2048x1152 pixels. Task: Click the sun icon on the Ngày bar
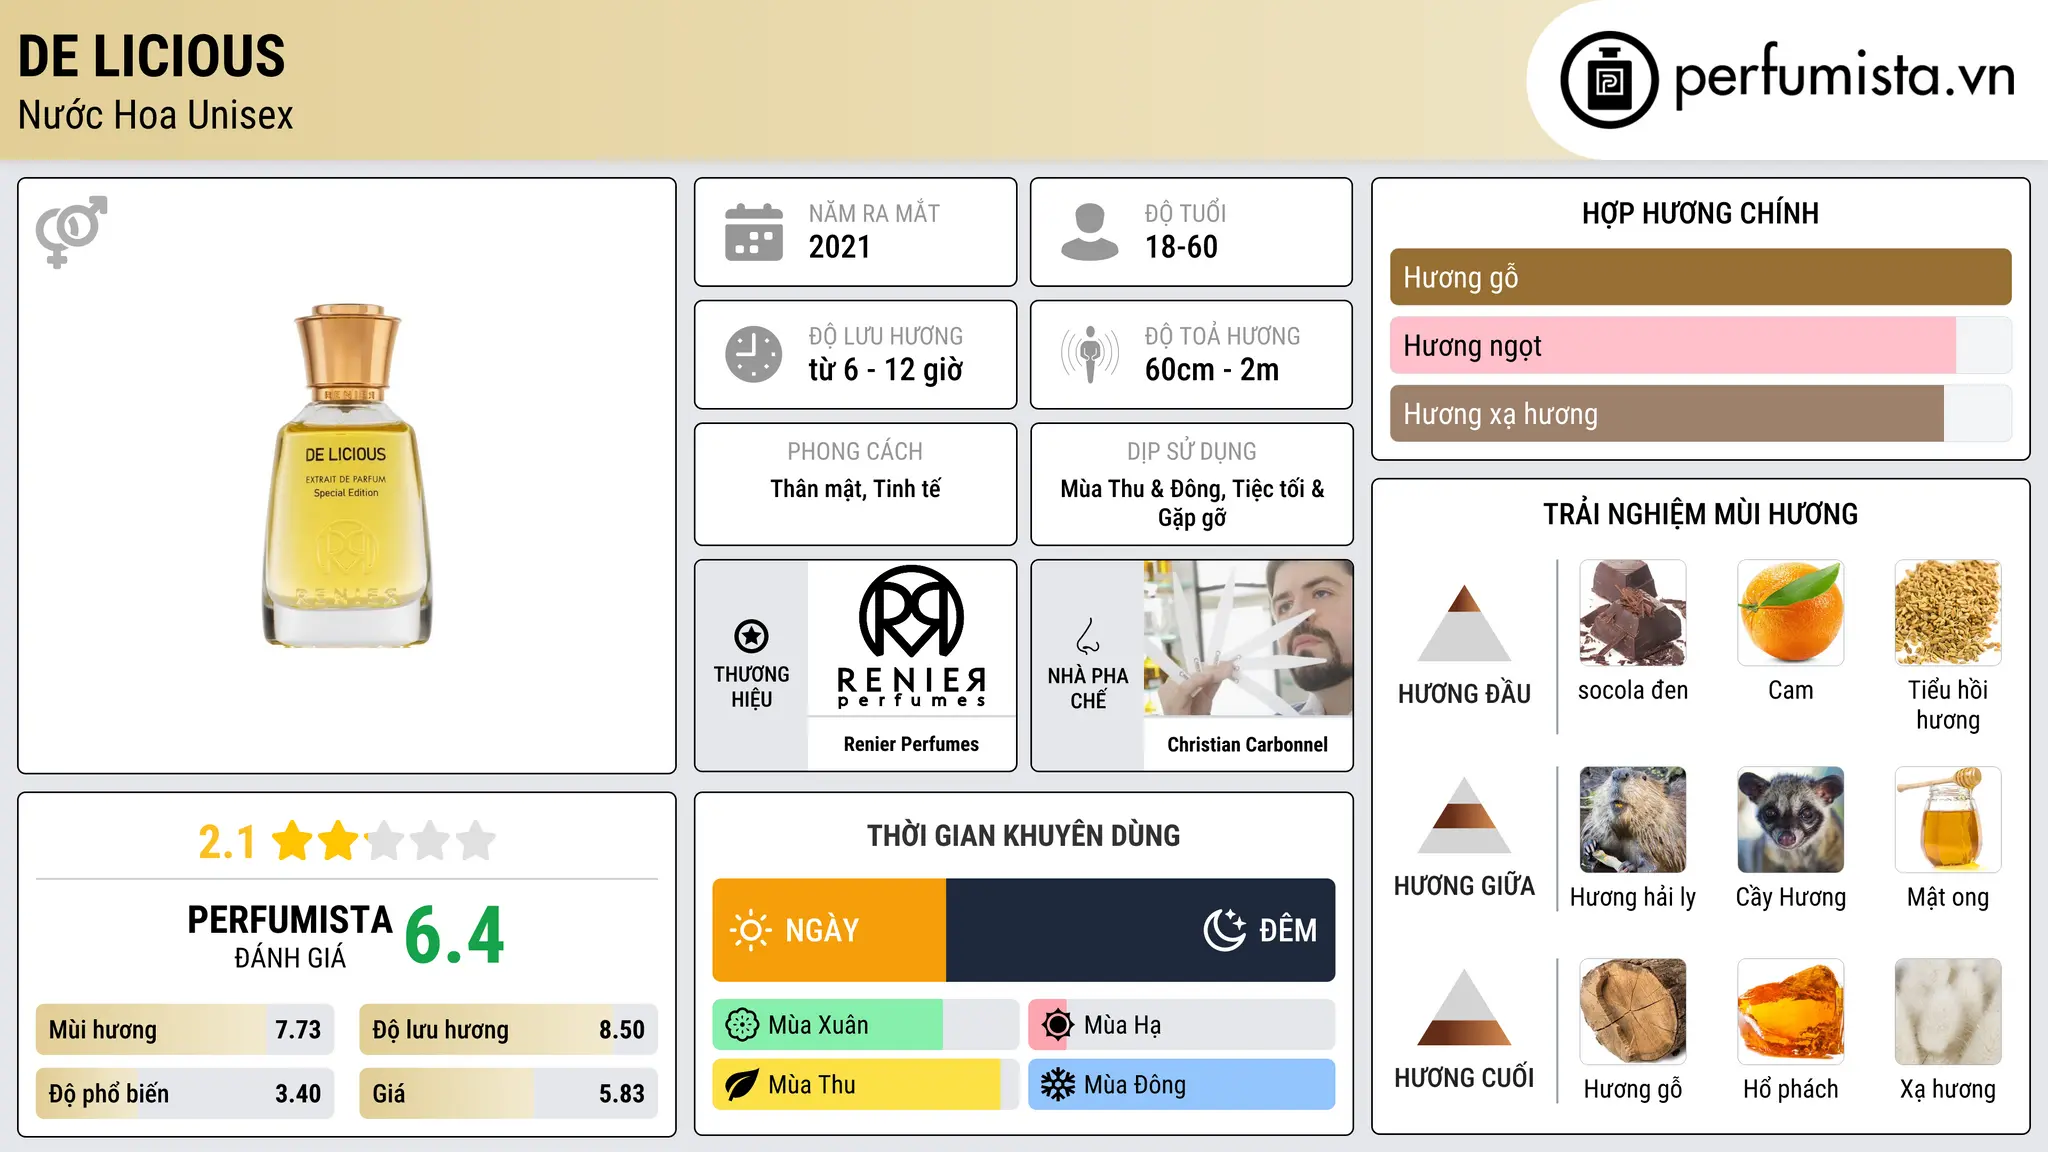tap(750, 930)
